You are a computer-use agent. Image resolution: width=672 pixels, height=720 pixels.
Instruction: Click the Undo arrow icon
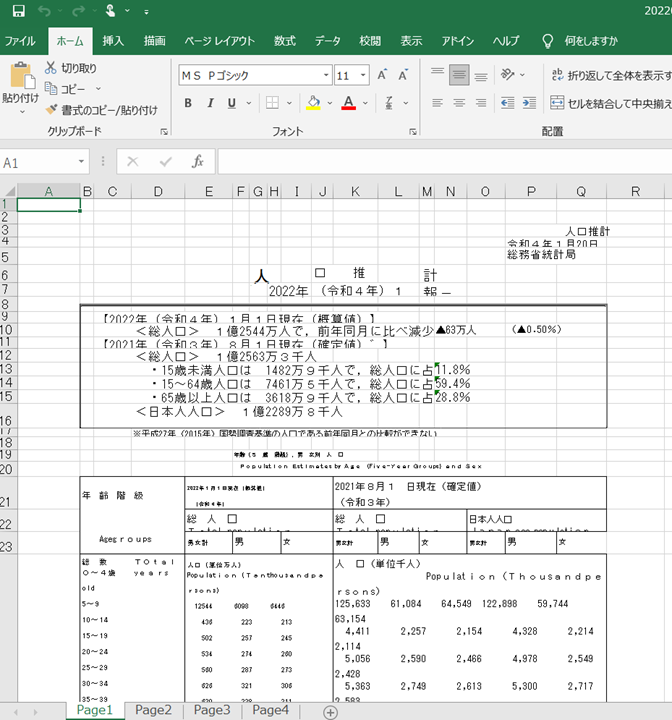click(45, 11)
